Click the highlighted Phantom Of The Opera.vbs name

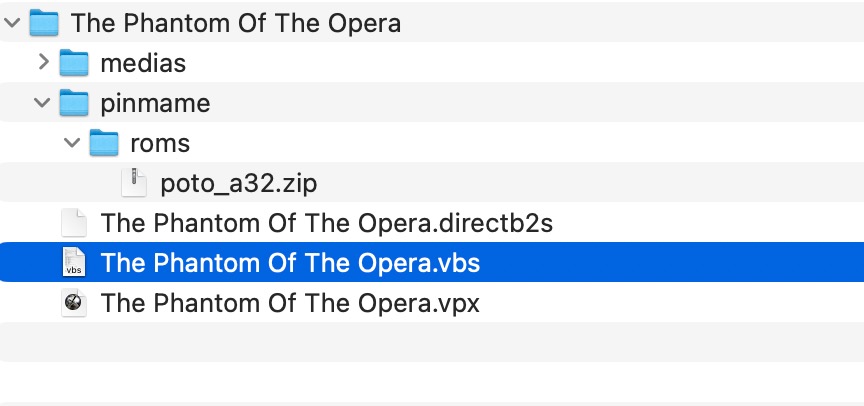click(x=290, y=263)
